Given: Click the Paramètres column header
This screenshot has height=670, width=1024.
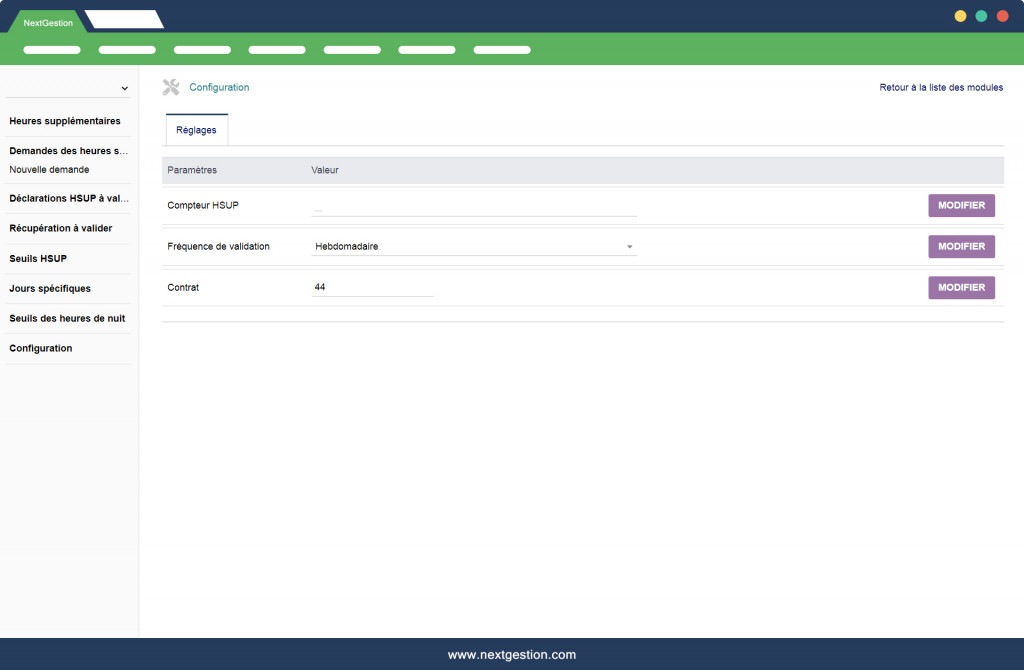Looking at the screenshot, I should (192, 170).
